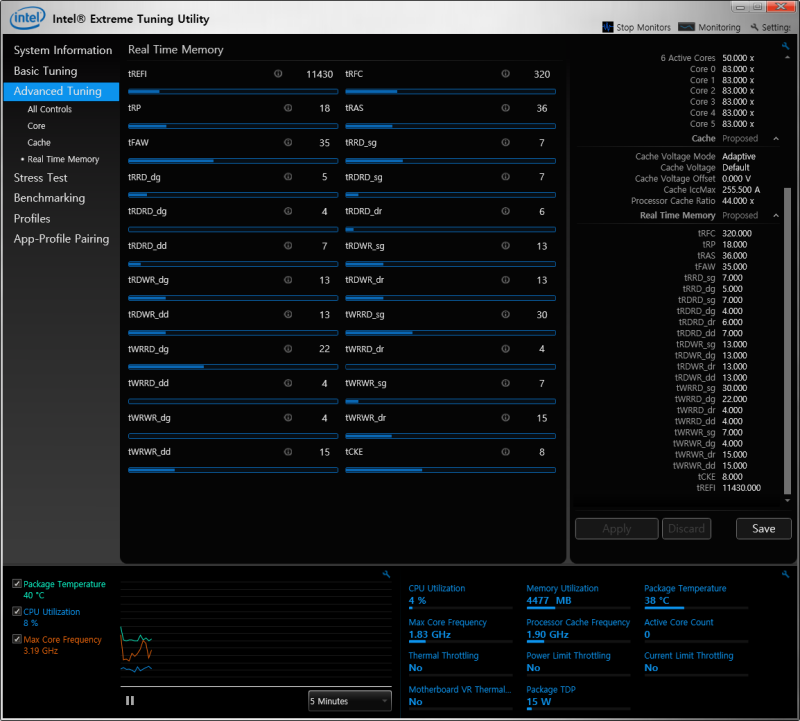
Task: Pause the real-time monitoring graph
Action: (130, 701)
